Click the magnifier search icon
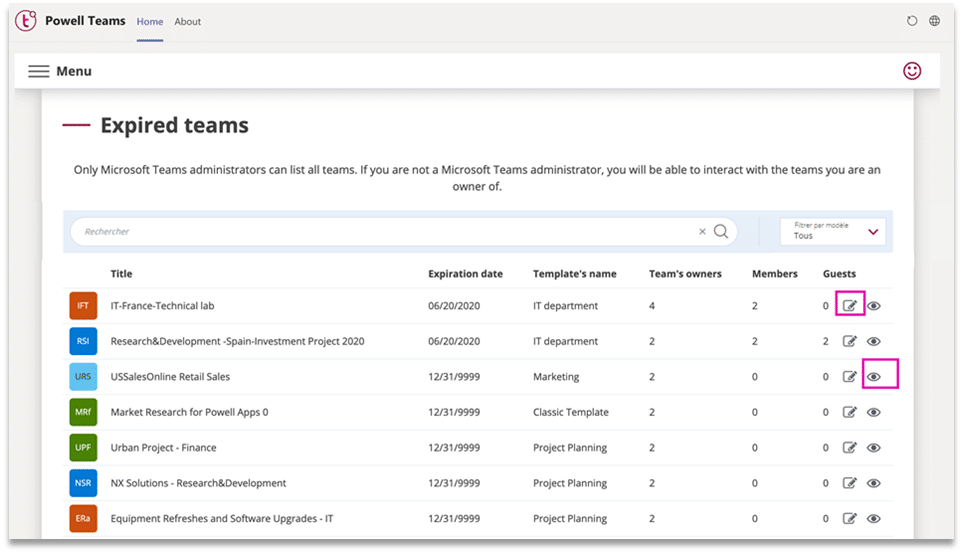Screen dimensions: 963x554 [x=720, y=232]
